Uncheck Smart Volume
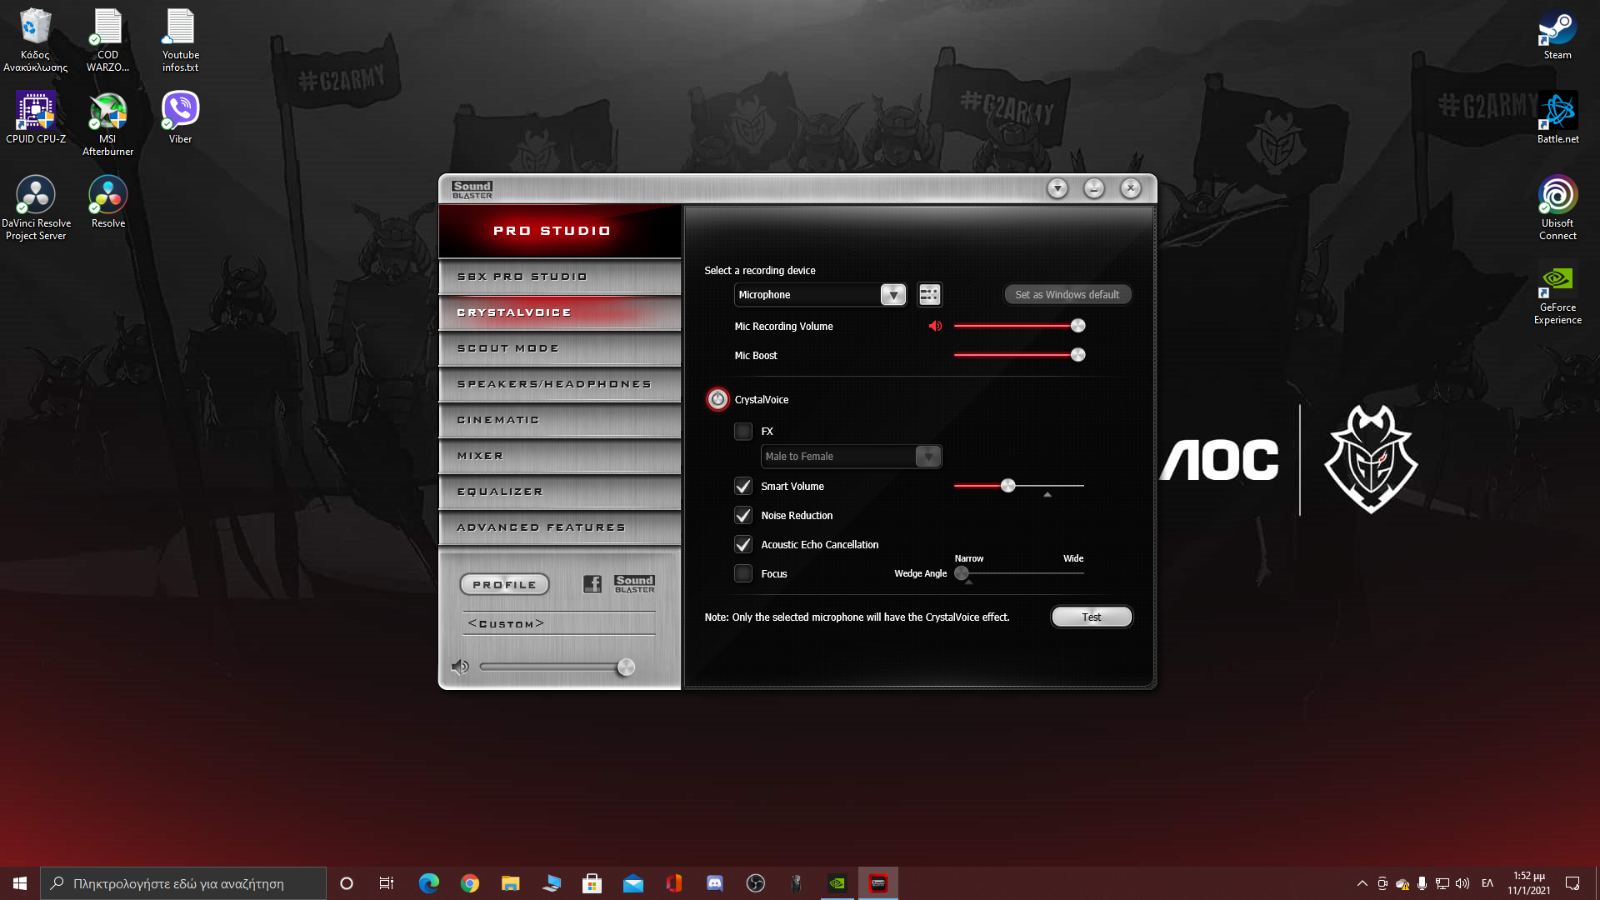The width and height of the screenshot is (1600, 900). coord(743,486)
